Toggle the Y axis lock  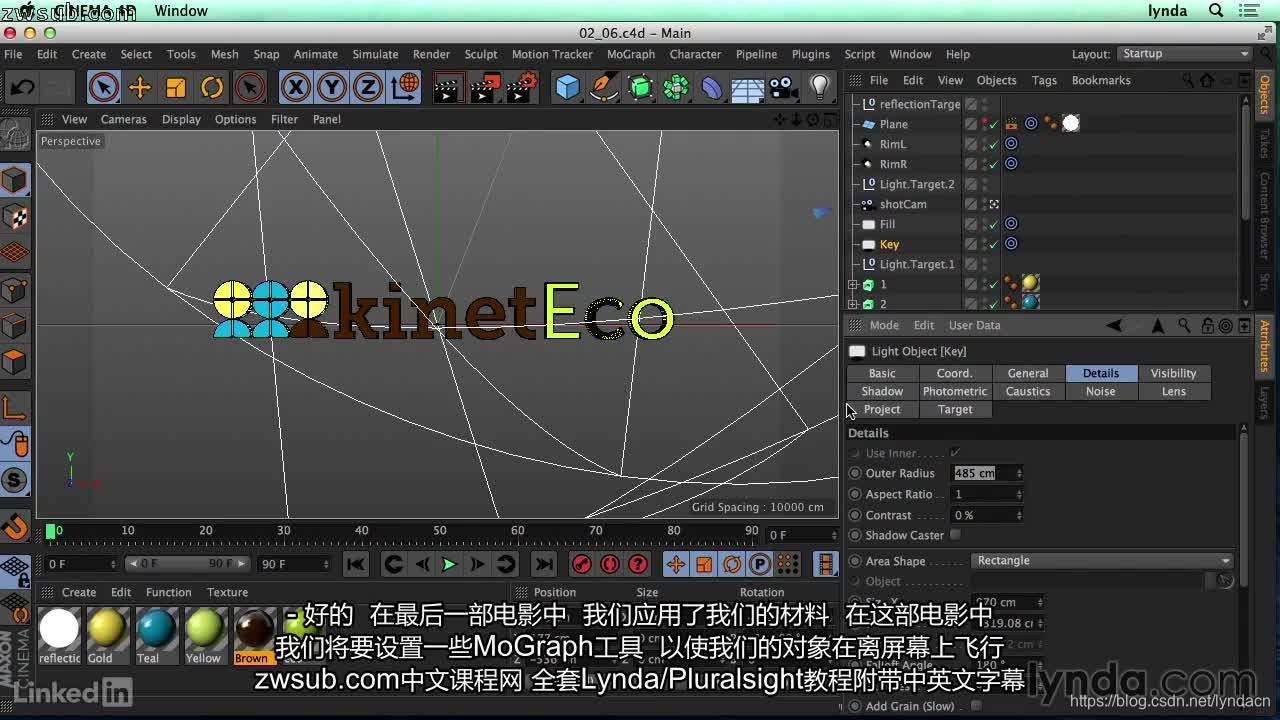(x=332, y=88)
